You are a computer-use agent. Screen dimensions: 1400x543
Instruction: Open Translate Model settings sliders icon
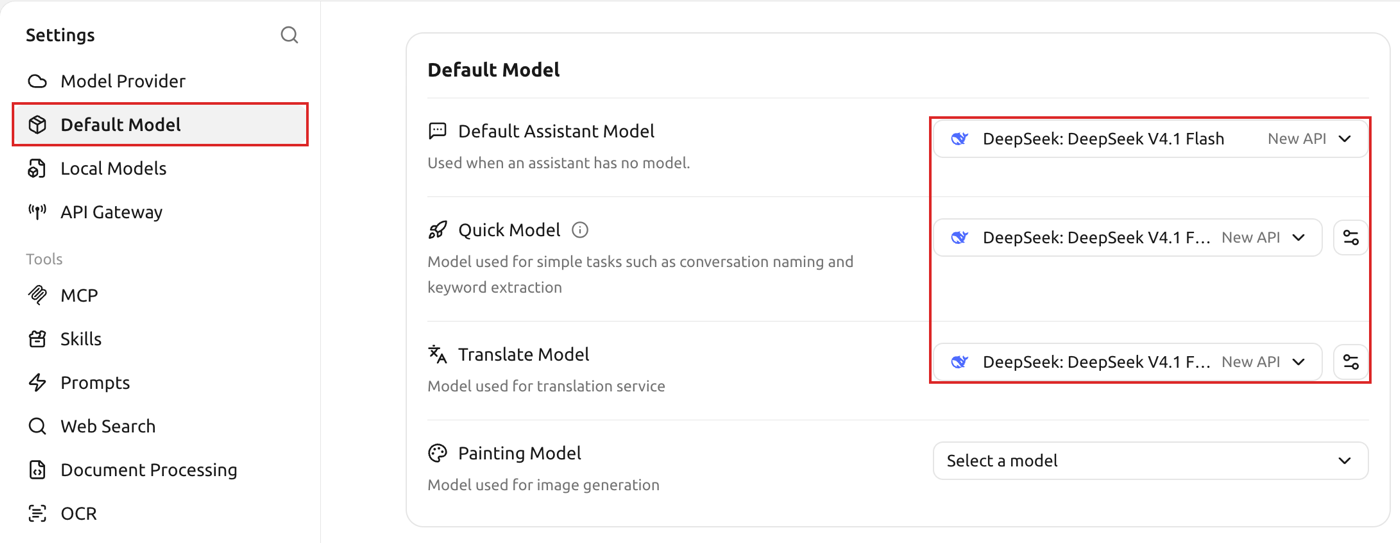pyautogui.click(x=1351, y=362)
